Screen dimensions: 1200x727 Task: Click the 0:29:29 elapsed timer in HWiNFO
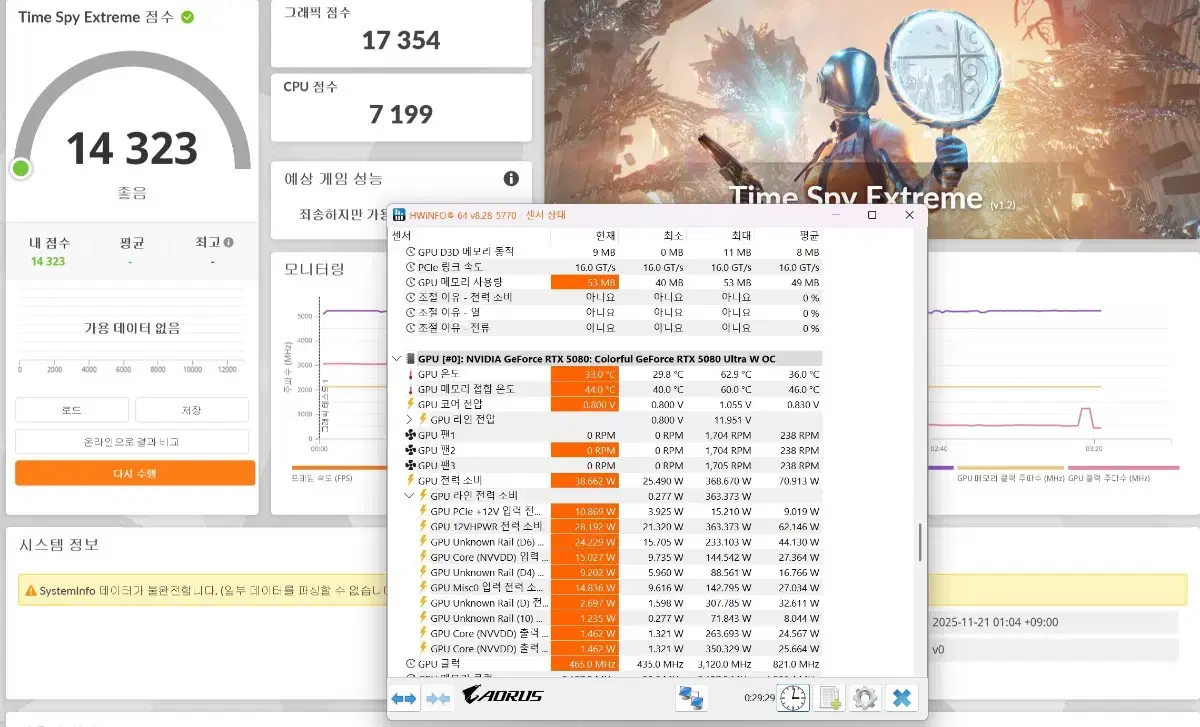tap(759, 698)
